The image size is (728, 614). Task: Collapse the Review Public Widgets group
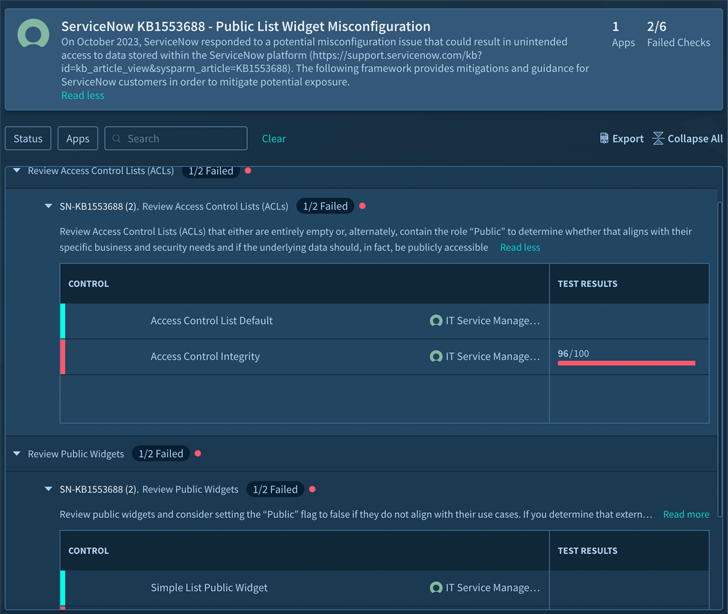pyautogui.click(x=17, y=454)
